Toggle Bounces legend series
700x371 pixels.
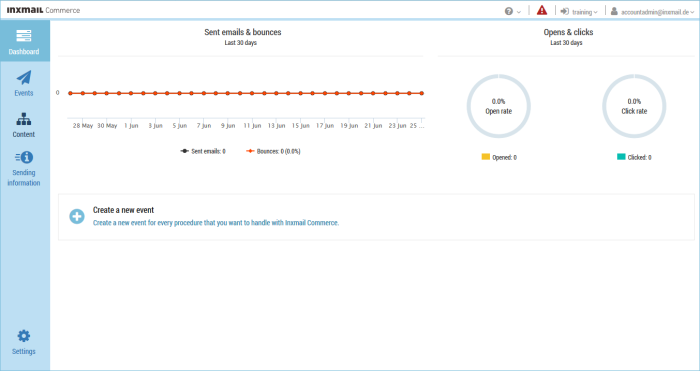point(273,151)
